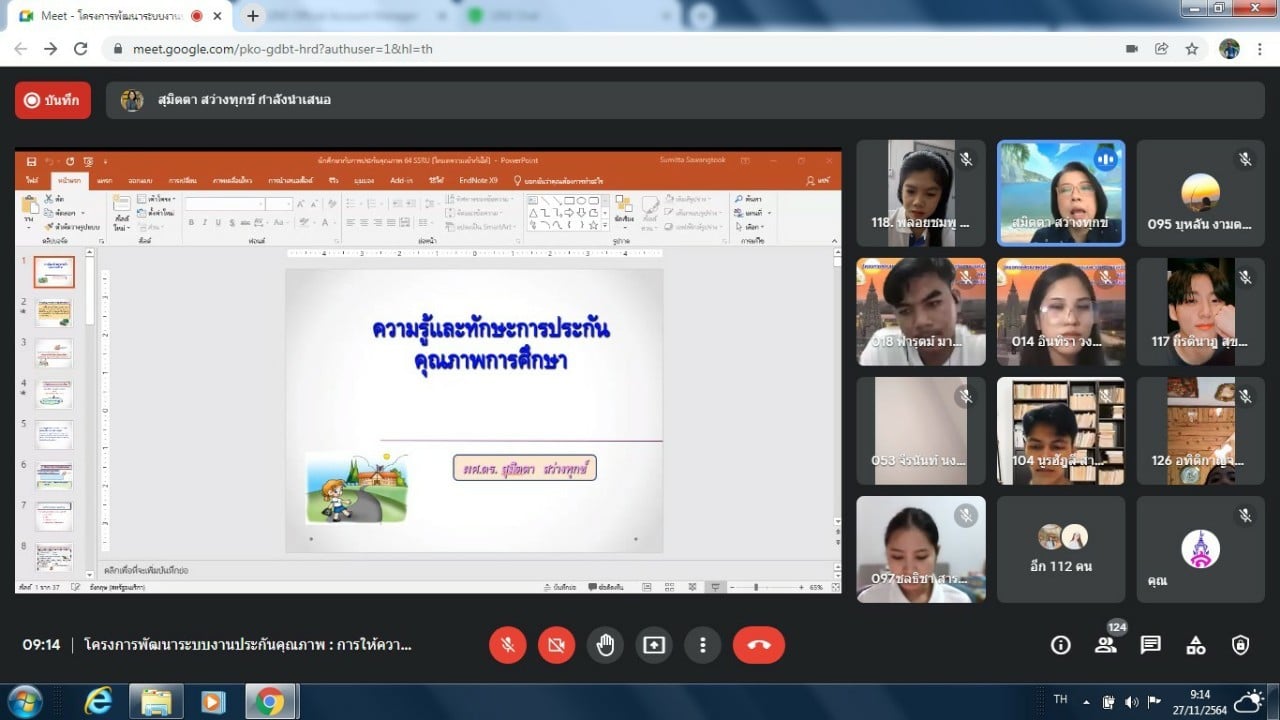Screen dimensions: 1280x720
Task: Click the red recording indicator button
Action: tap(52, 100)
